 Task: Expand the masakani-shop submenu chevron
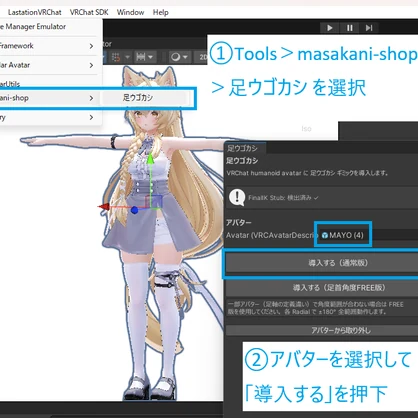pos(91,98)
